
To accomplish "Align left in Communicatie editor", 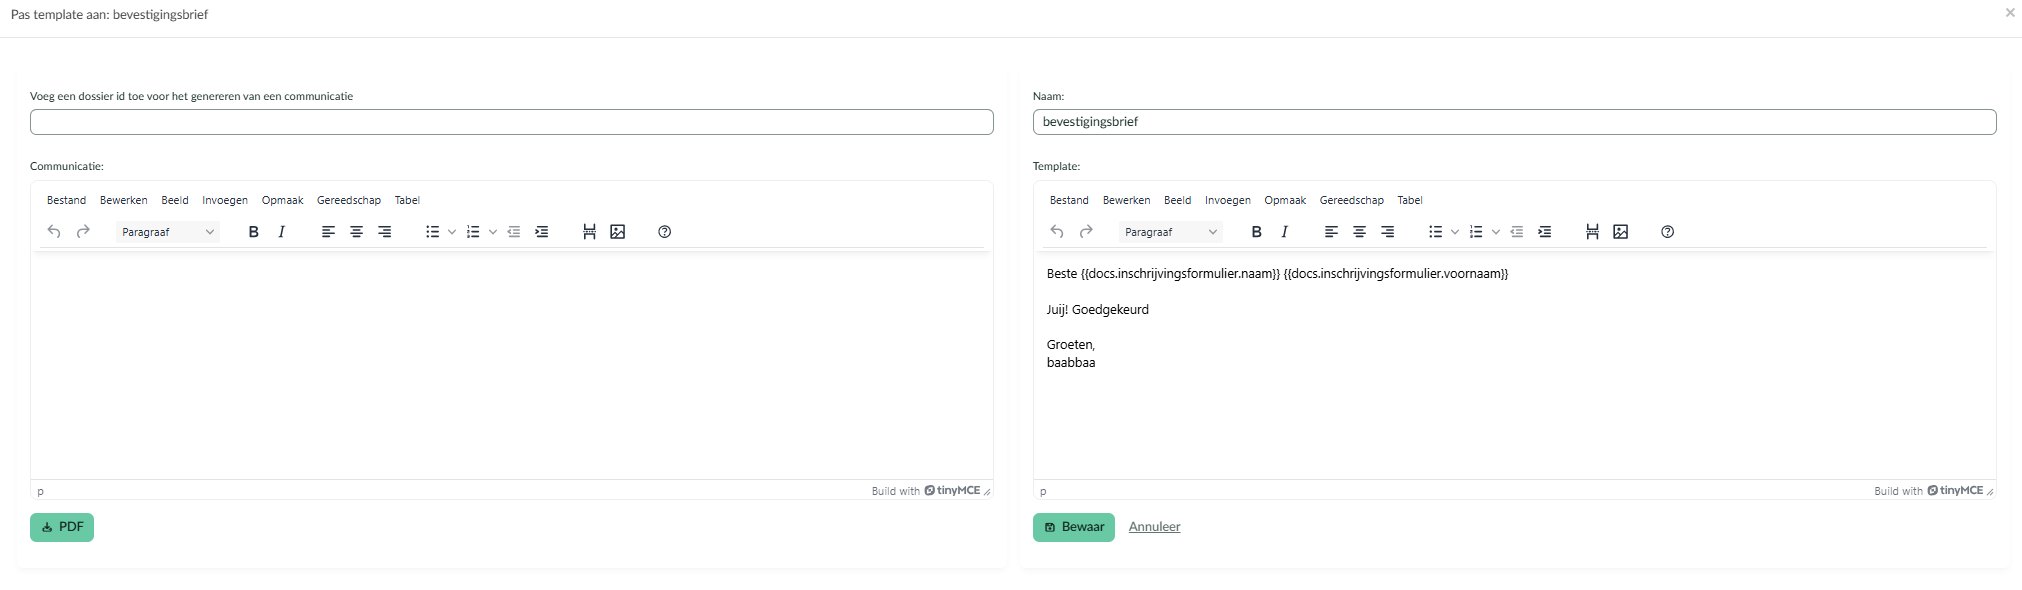I will [328, 232].
